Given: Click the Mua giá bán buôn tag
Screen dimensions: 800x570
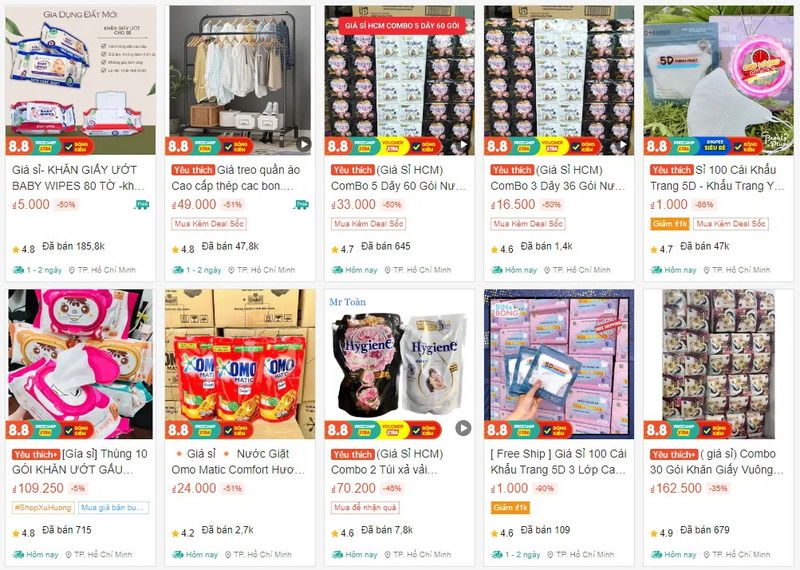Looking at the screenshot, I should (x=113, y=508).
